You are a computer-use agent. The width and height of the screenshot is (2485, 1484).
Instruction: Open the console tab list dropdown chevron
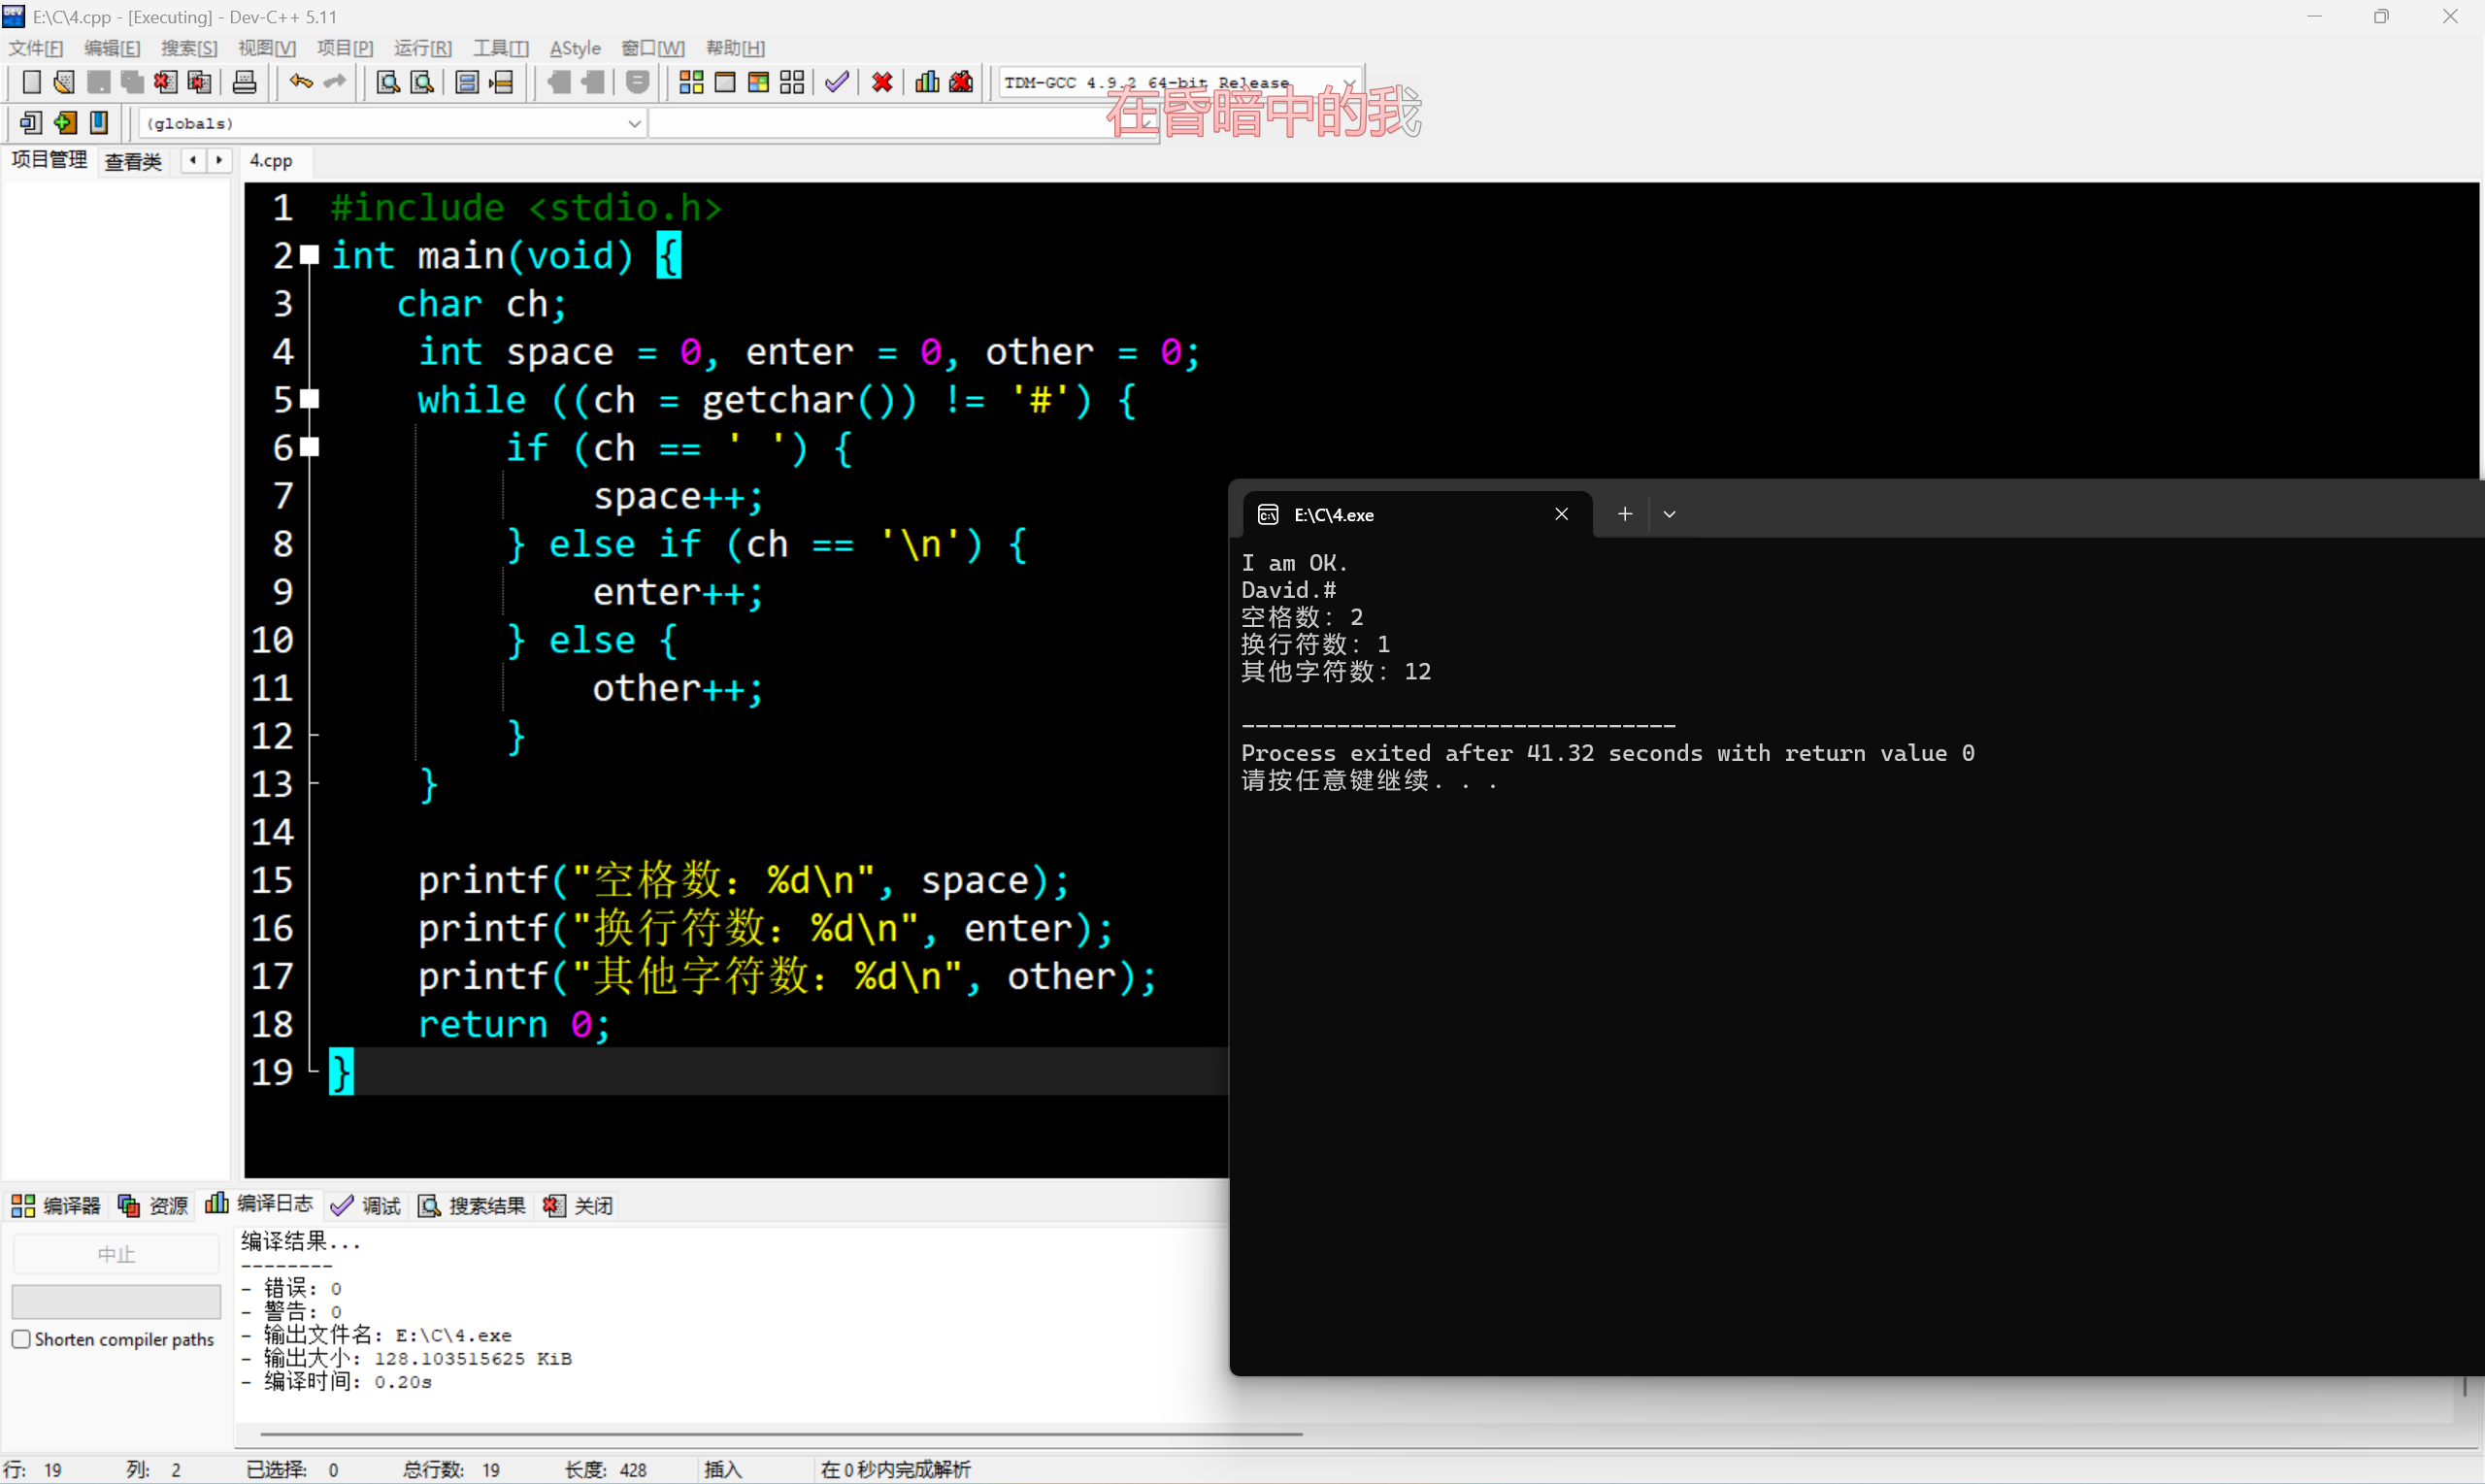(x=1669, y=514)
